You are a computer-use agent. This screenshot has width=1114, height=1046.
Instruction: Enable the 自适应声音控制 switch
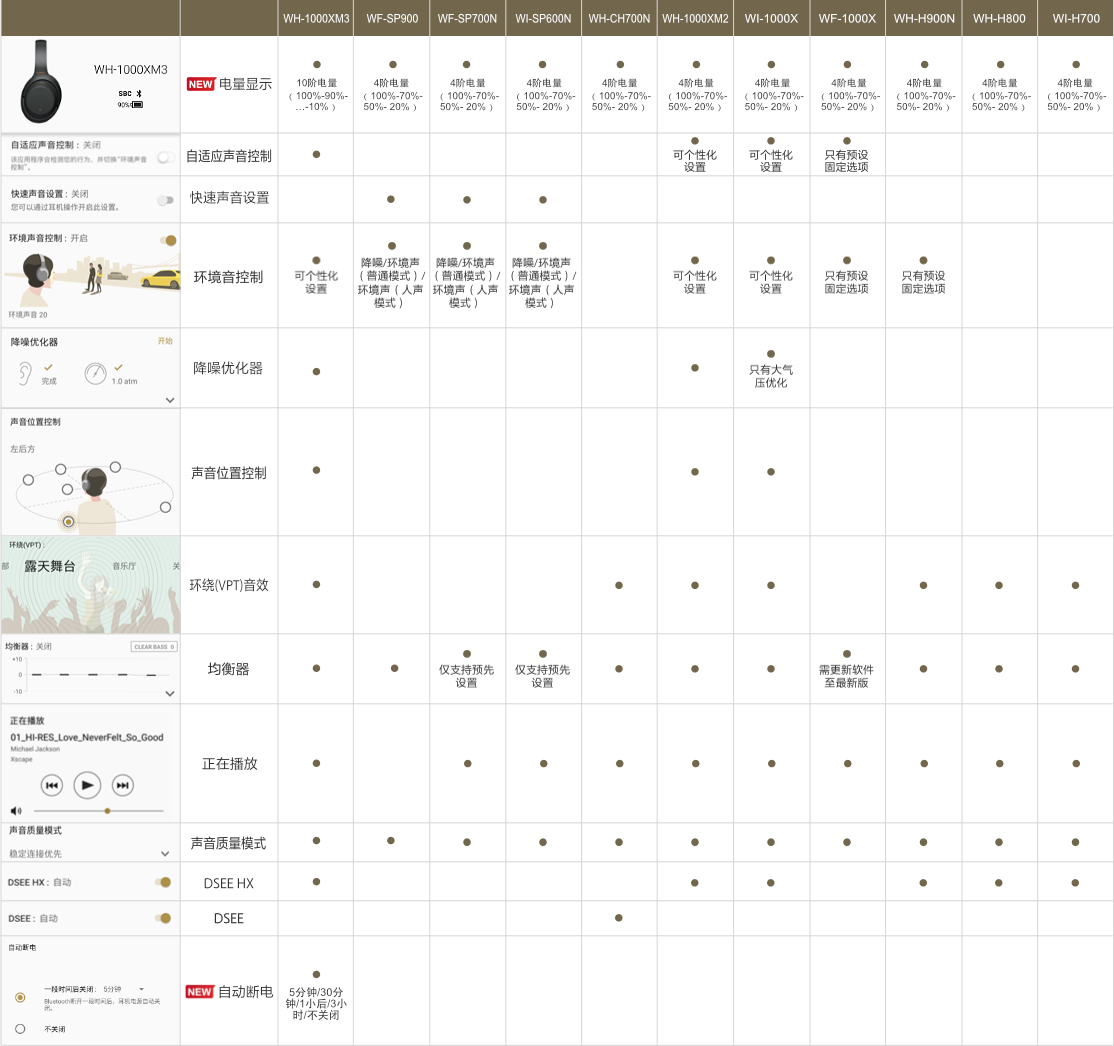166,157
